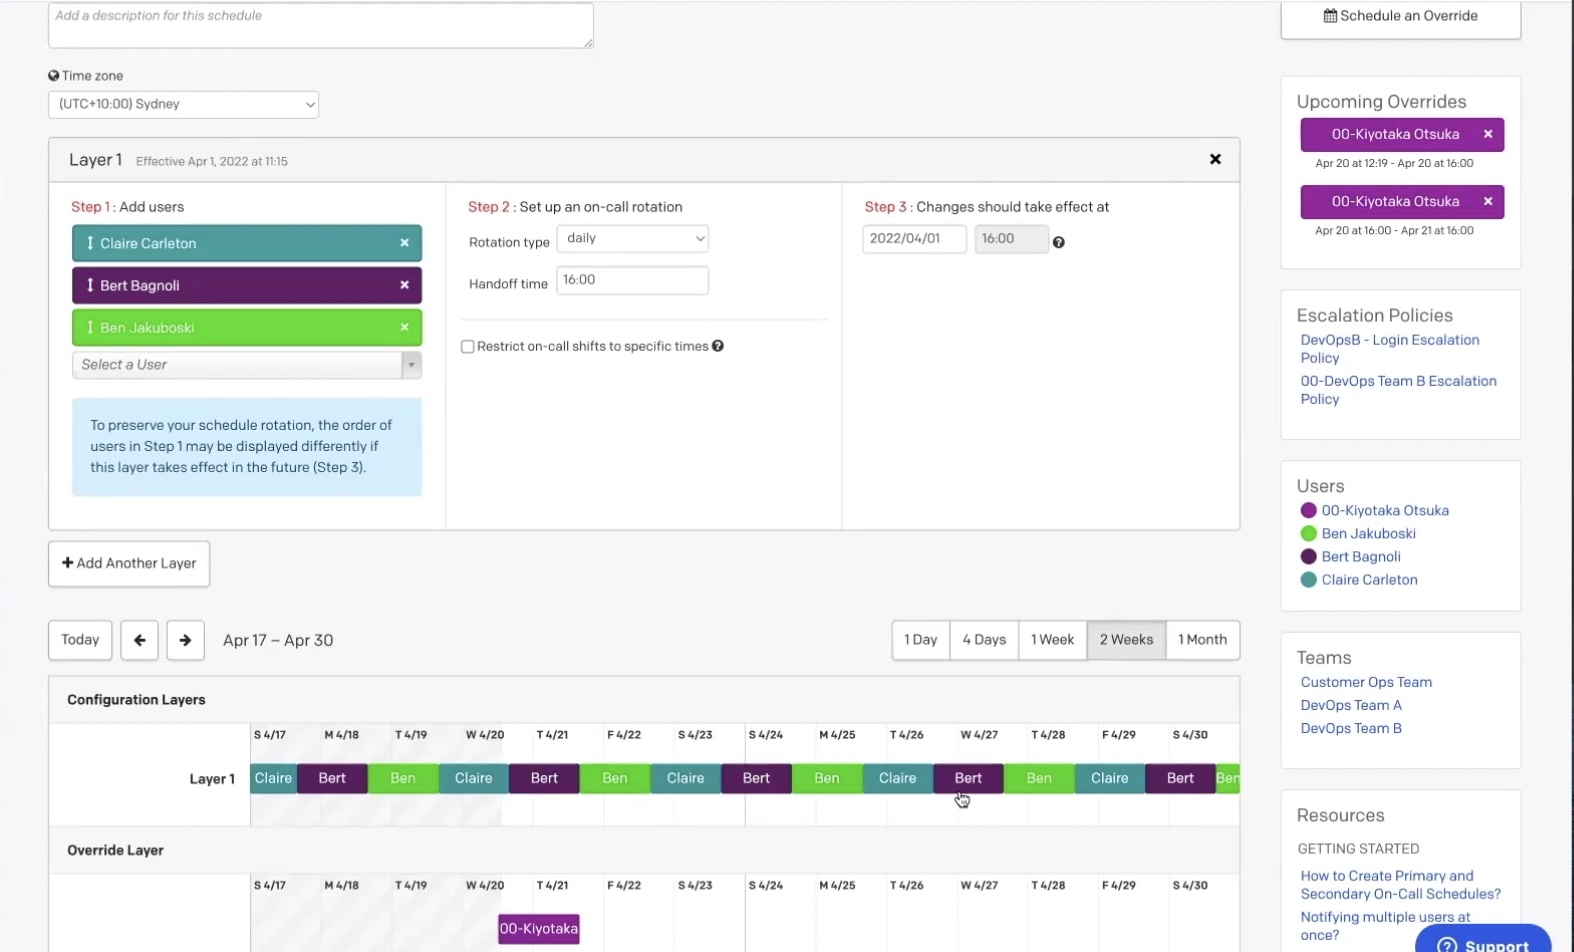
Task: Remove Ben Jakuboski from the rotation
Action: pyautogui.click(x=404, y=327)
